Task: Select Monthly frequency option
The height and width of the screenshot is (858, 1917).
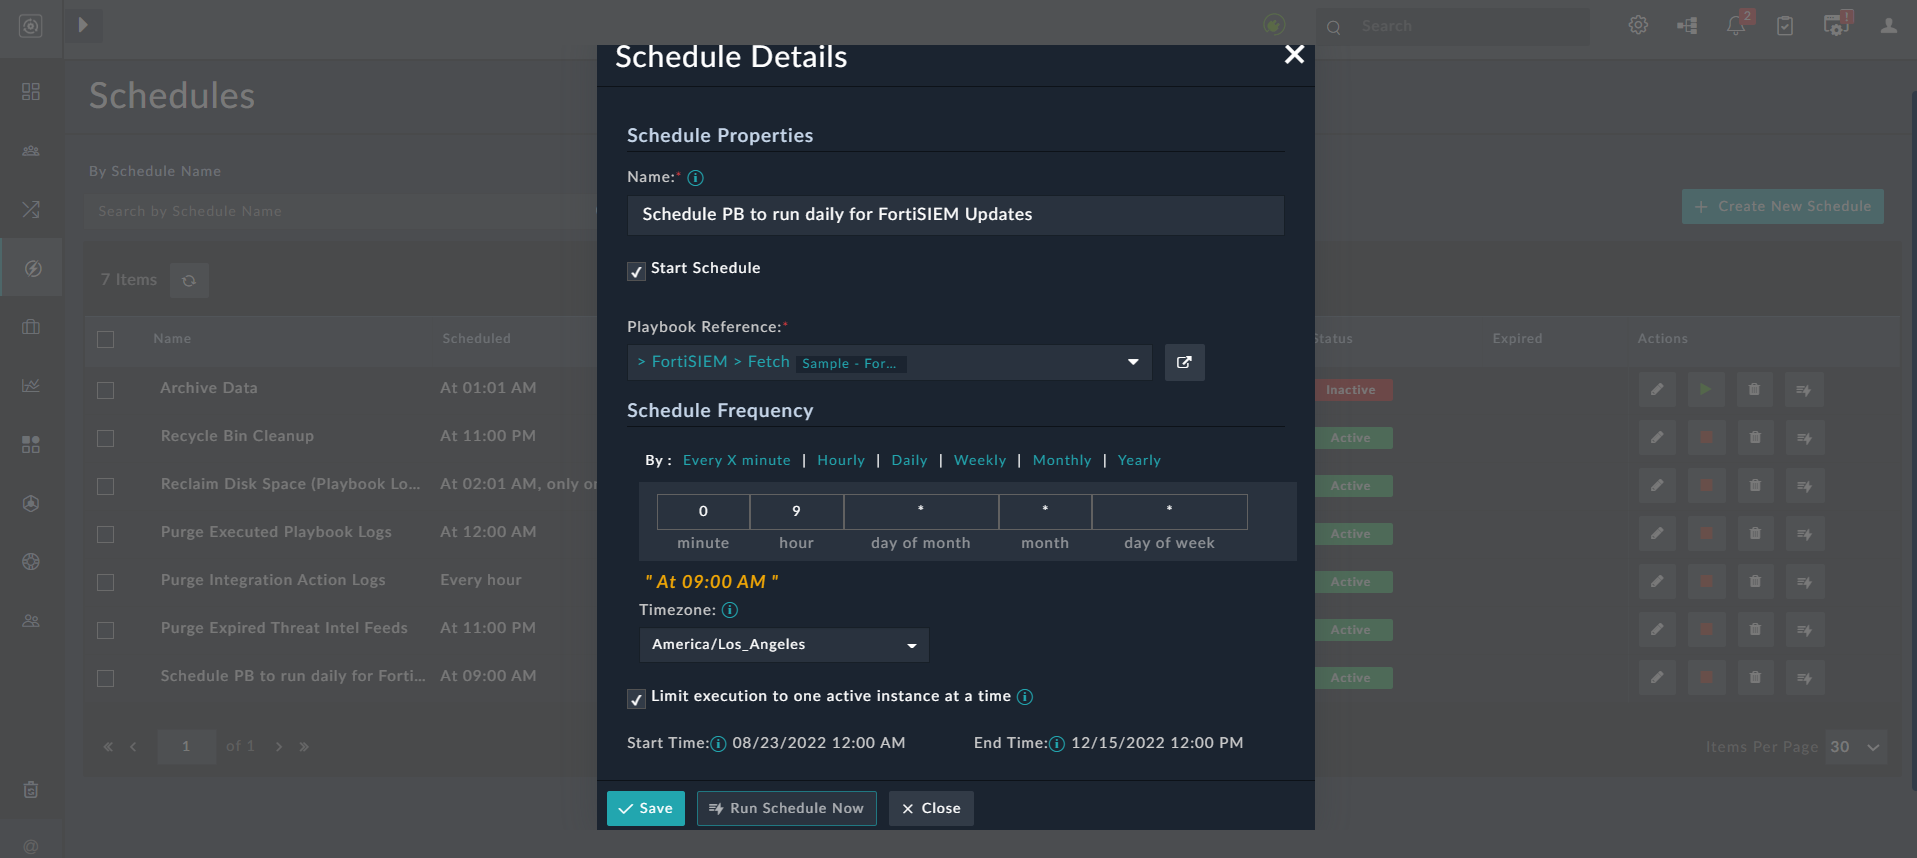Action: click(1061, 460)
